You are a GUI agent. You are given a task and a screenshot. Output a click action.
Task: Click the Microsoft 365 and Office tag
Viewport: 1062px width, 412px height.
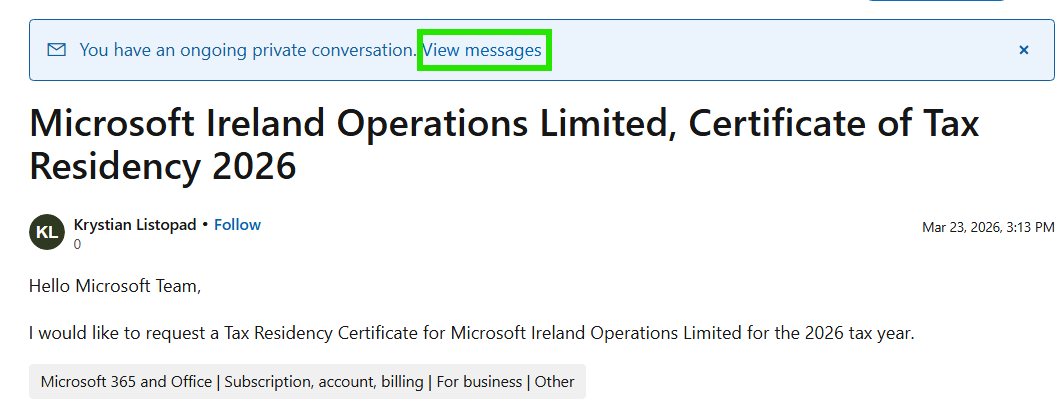click(x=126, y=382)
